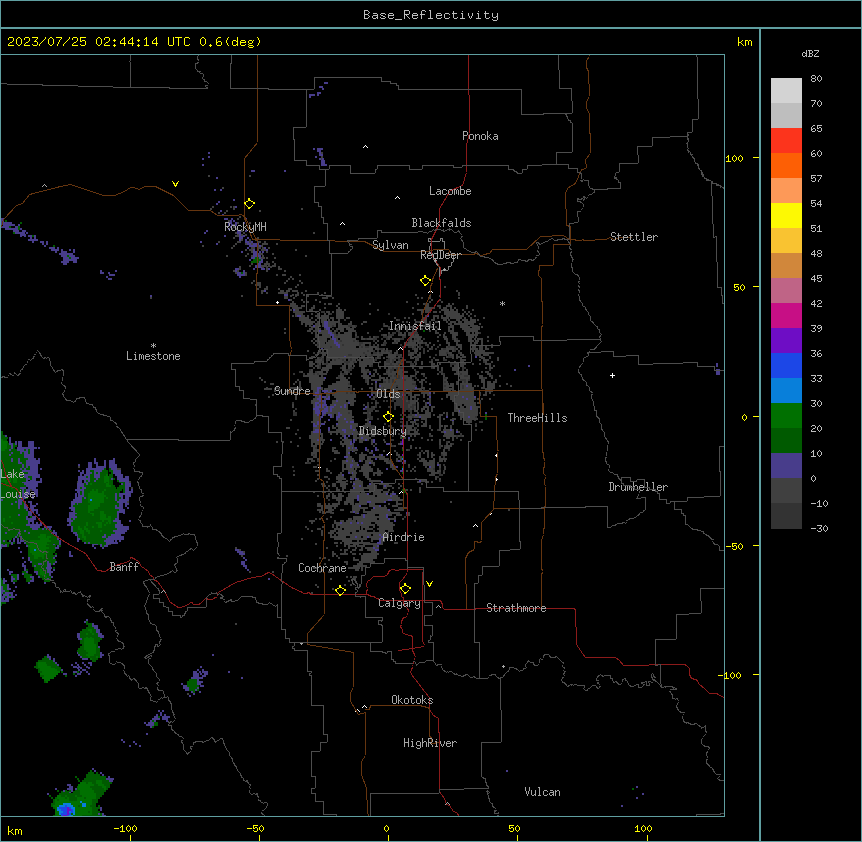Screen dimensions: 862x842
Task: Select the RockyMH label
Action: (245, 227)
